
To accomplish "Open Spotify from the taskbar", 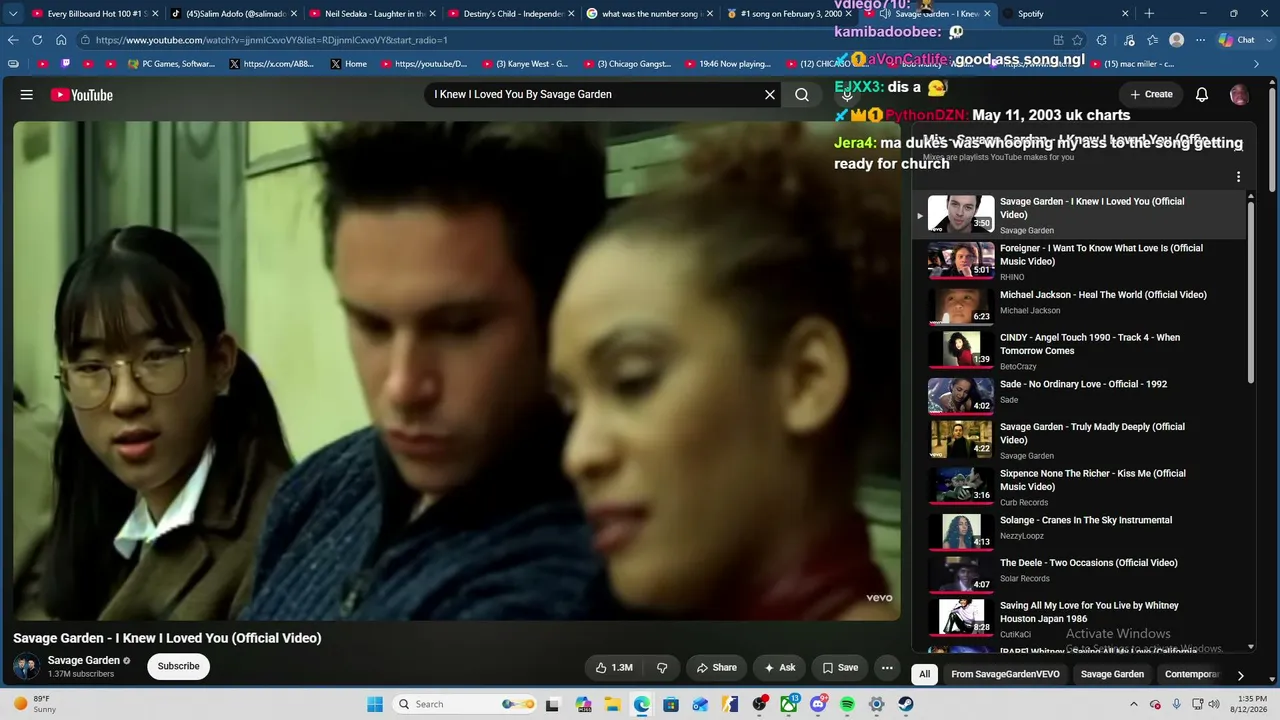I will (x=847, y=704).
